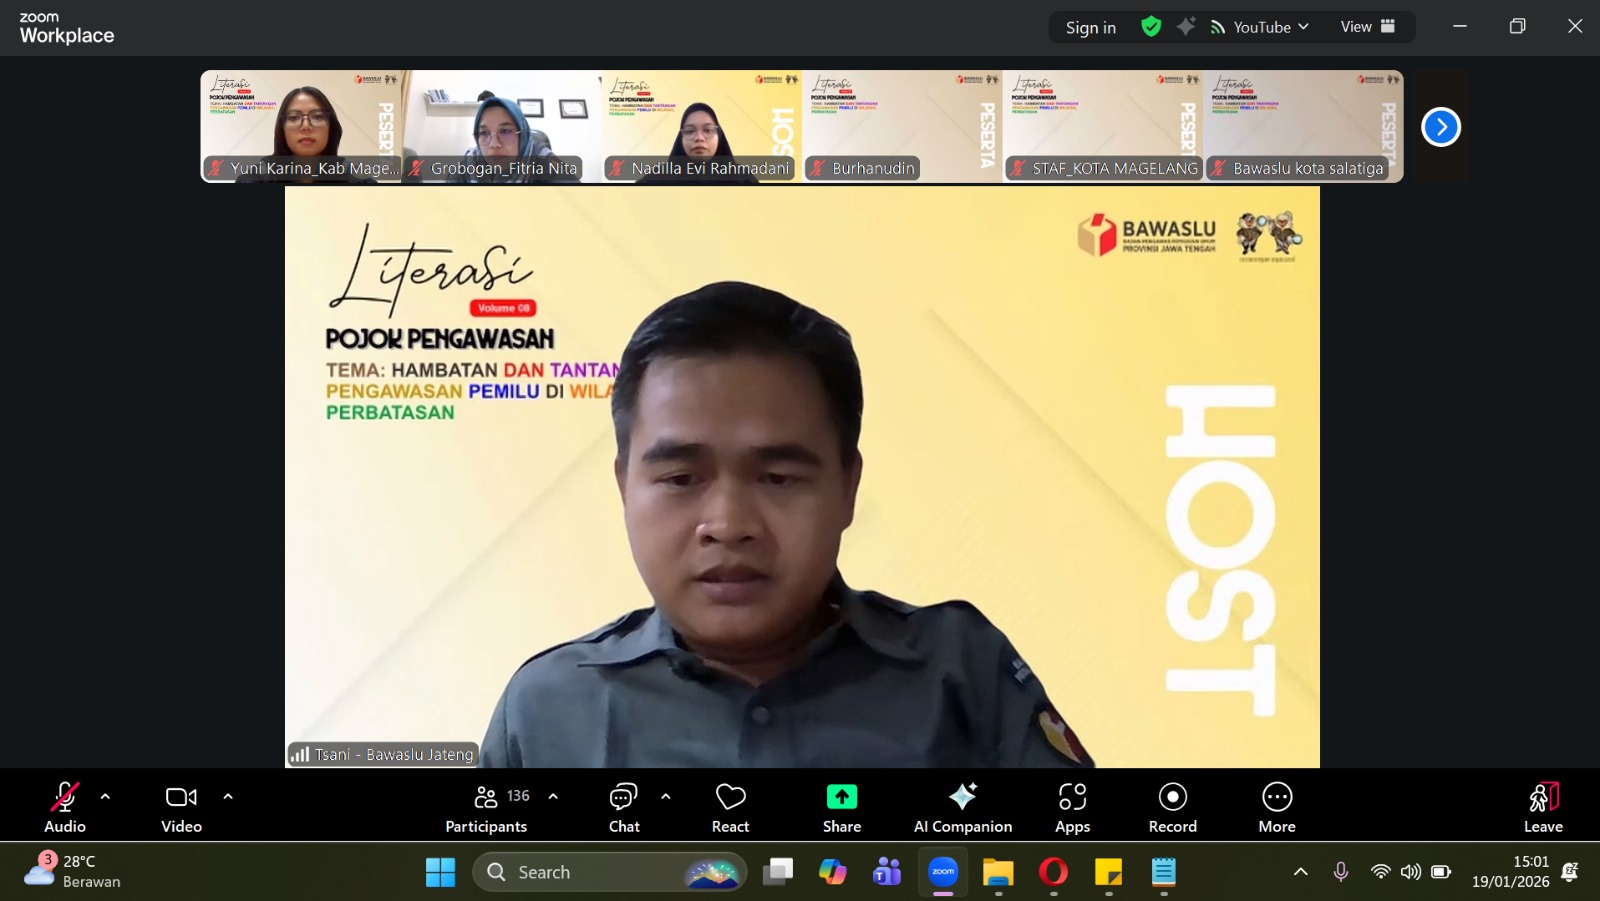This screenshot has width=1600, height=901.
Task: Open the Apps panel
Action: pyautogui.click(x=1072, y=807)
